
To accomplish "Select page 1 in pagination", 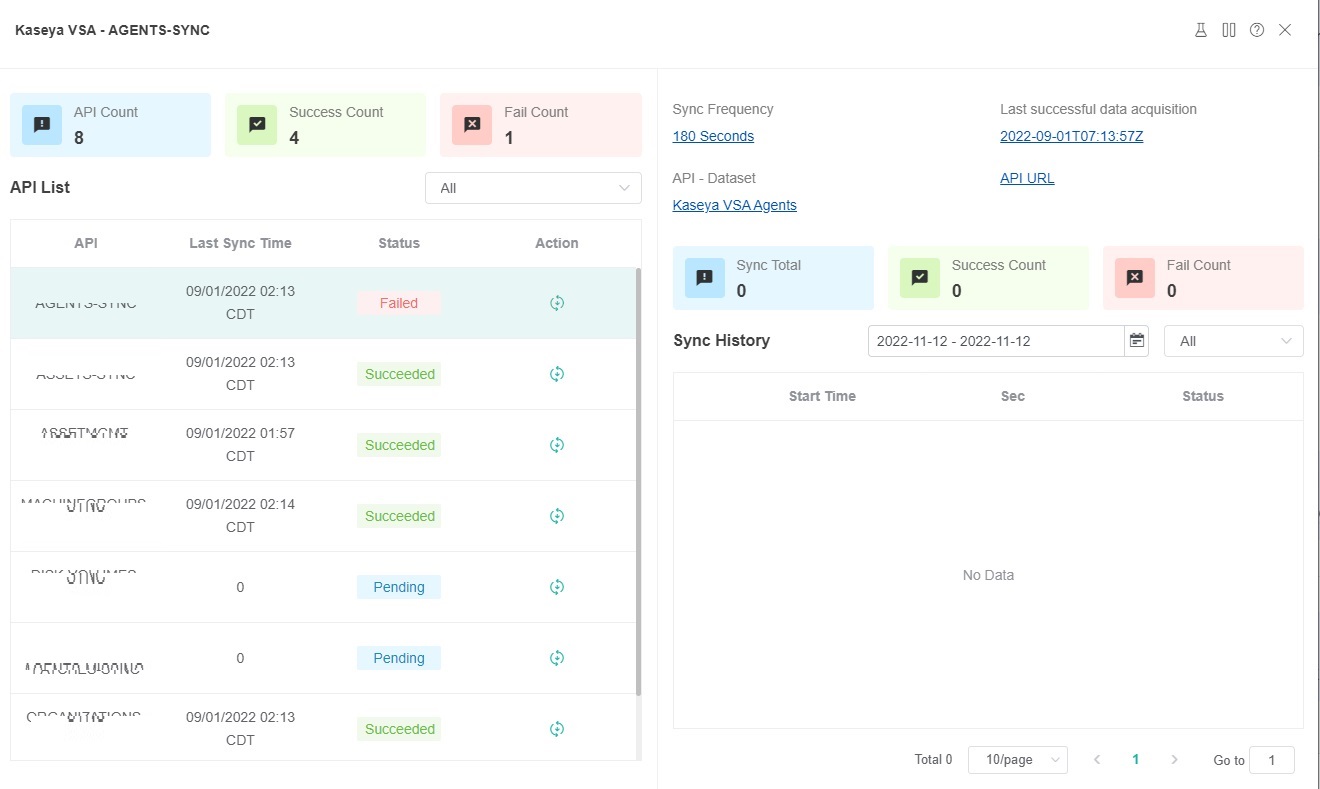I will (x=1135, y=760).
